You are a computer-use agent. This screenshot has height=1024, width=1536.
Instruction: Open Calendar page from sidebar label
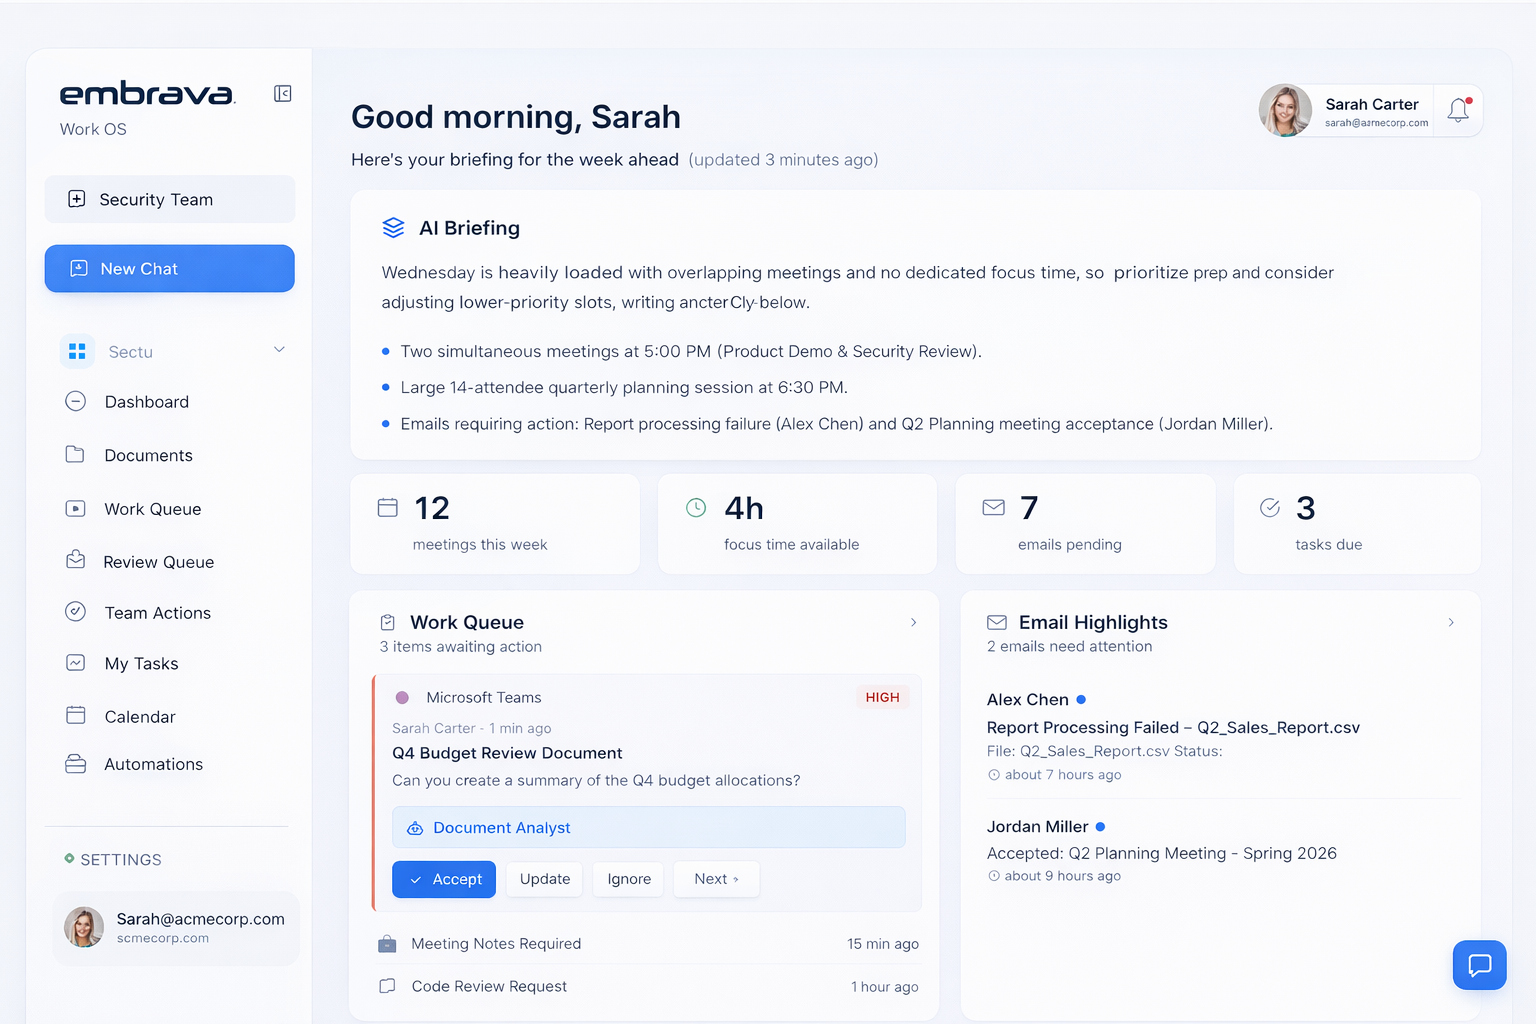[x=140, y=717]
